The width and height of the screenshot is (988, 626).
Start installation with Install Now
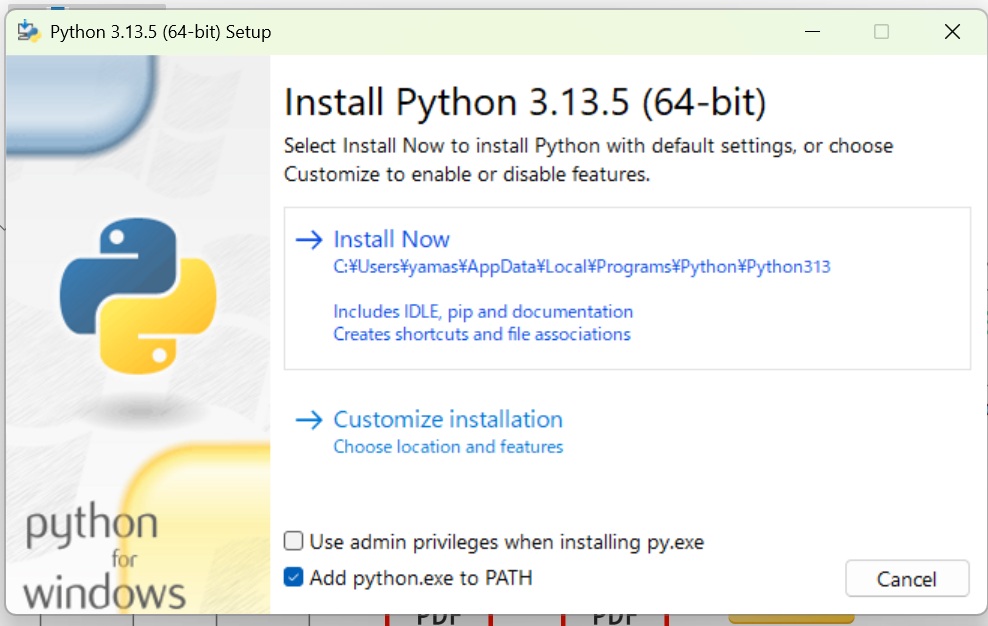tap(391, 240)
